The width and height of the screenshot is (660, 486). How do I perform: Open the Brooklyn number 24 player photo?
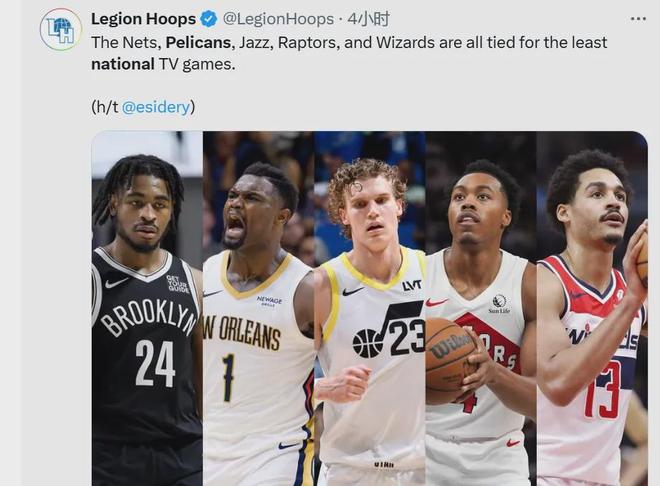[147, 308]
